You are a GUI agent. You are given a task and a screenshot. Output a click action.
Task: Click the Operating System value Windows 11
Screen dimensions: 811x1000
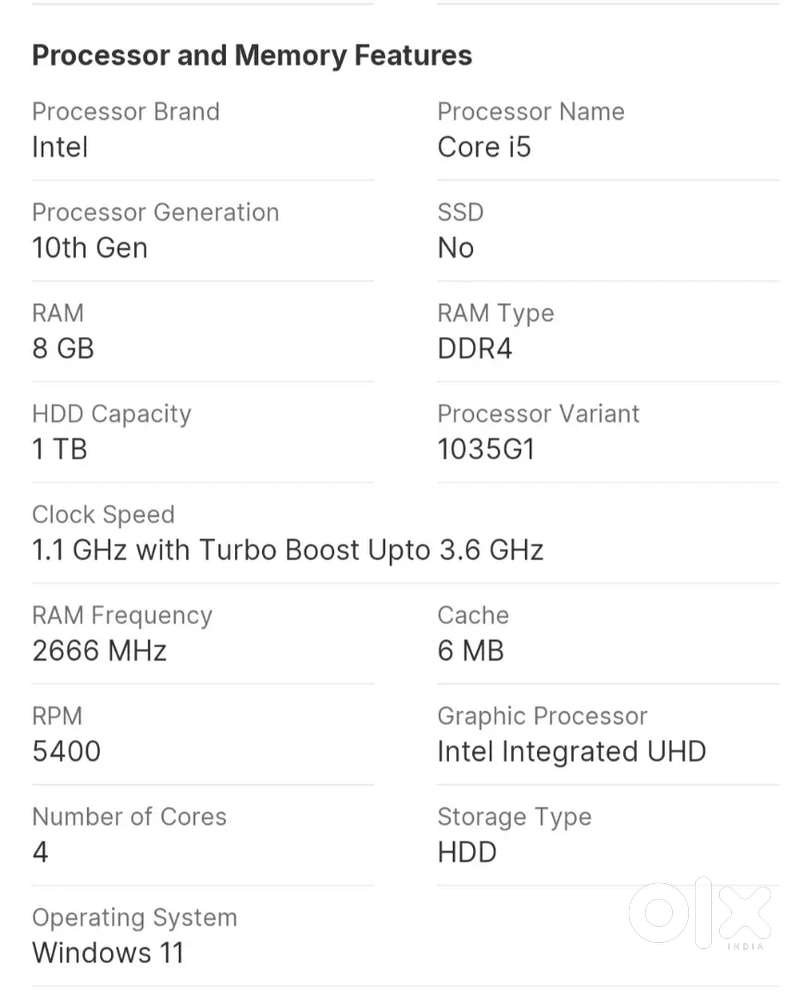[x=108, y=953]
